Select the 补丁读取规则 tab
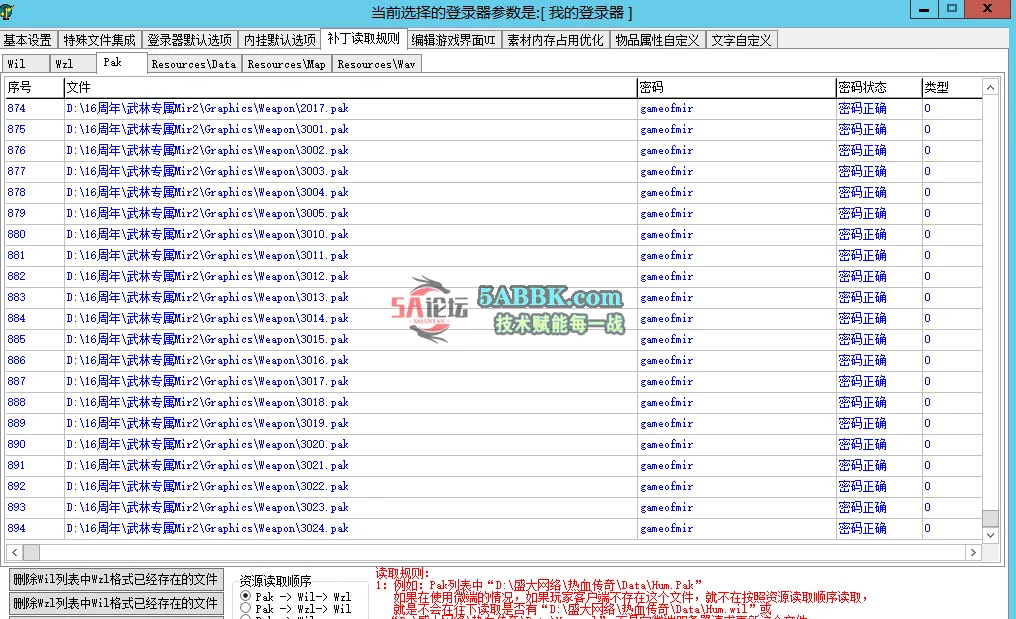Viewport: 1016px width, 619px height. [364, 39]
